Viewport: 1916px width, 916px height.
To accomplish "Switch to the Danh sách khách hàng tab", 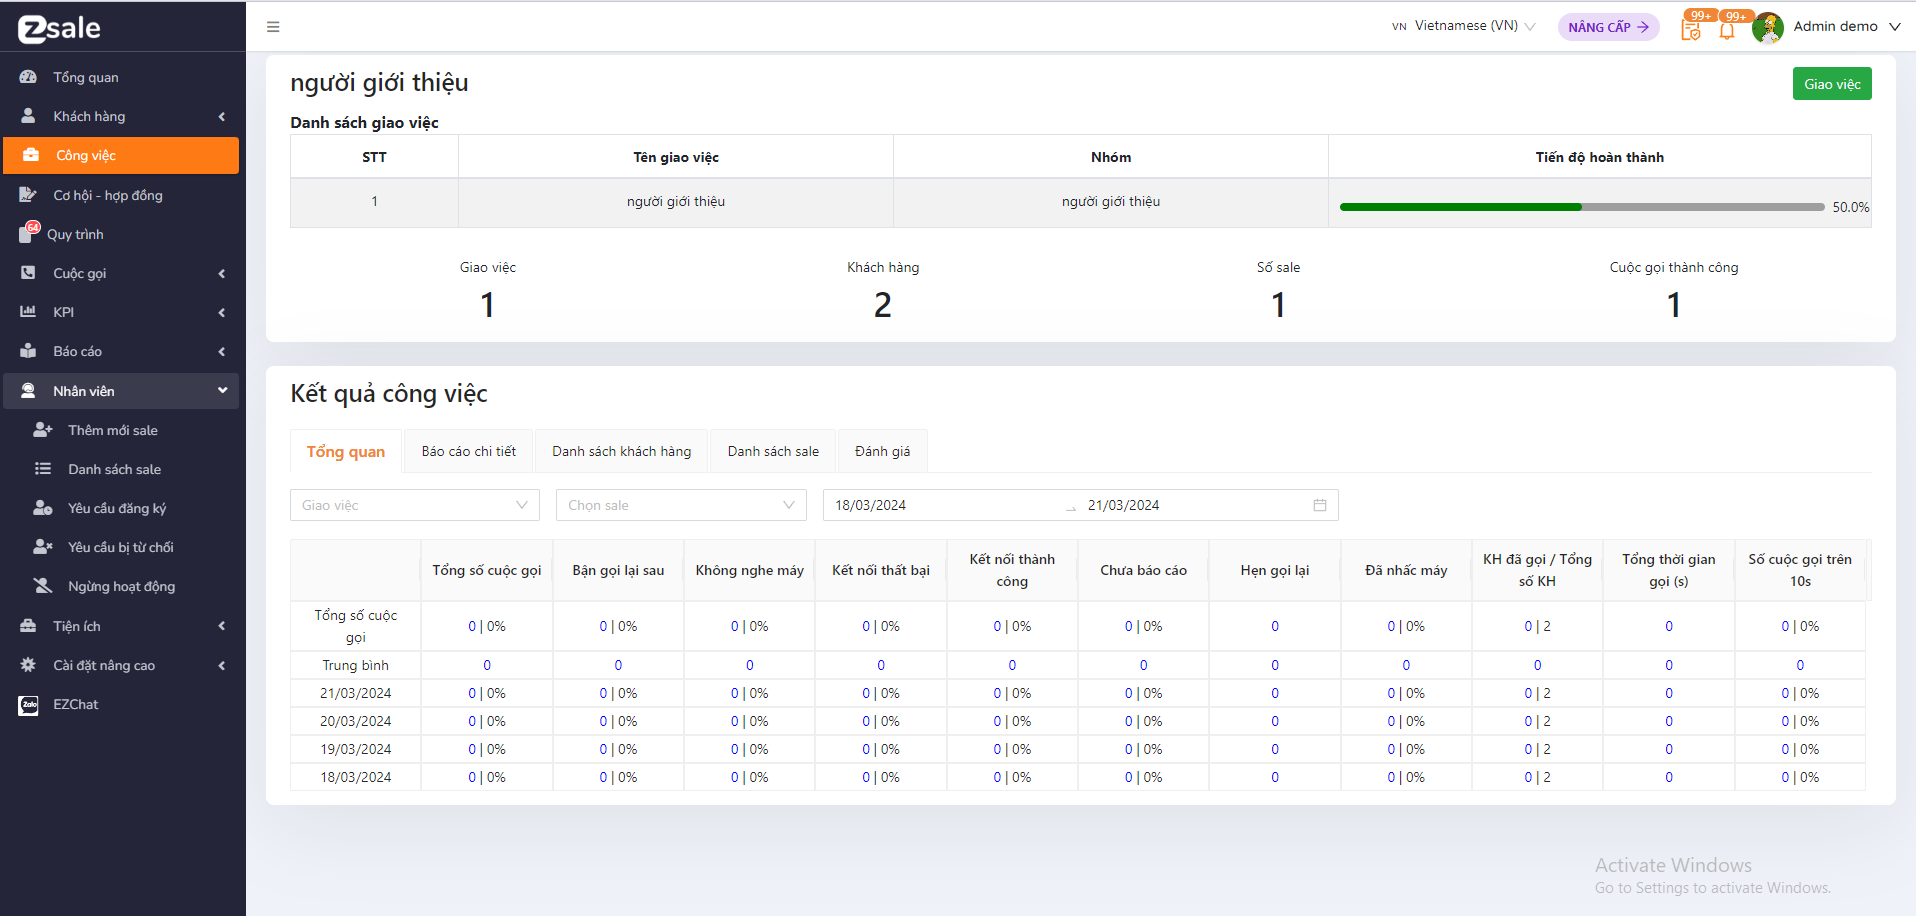I will click(x=622, y=451).
